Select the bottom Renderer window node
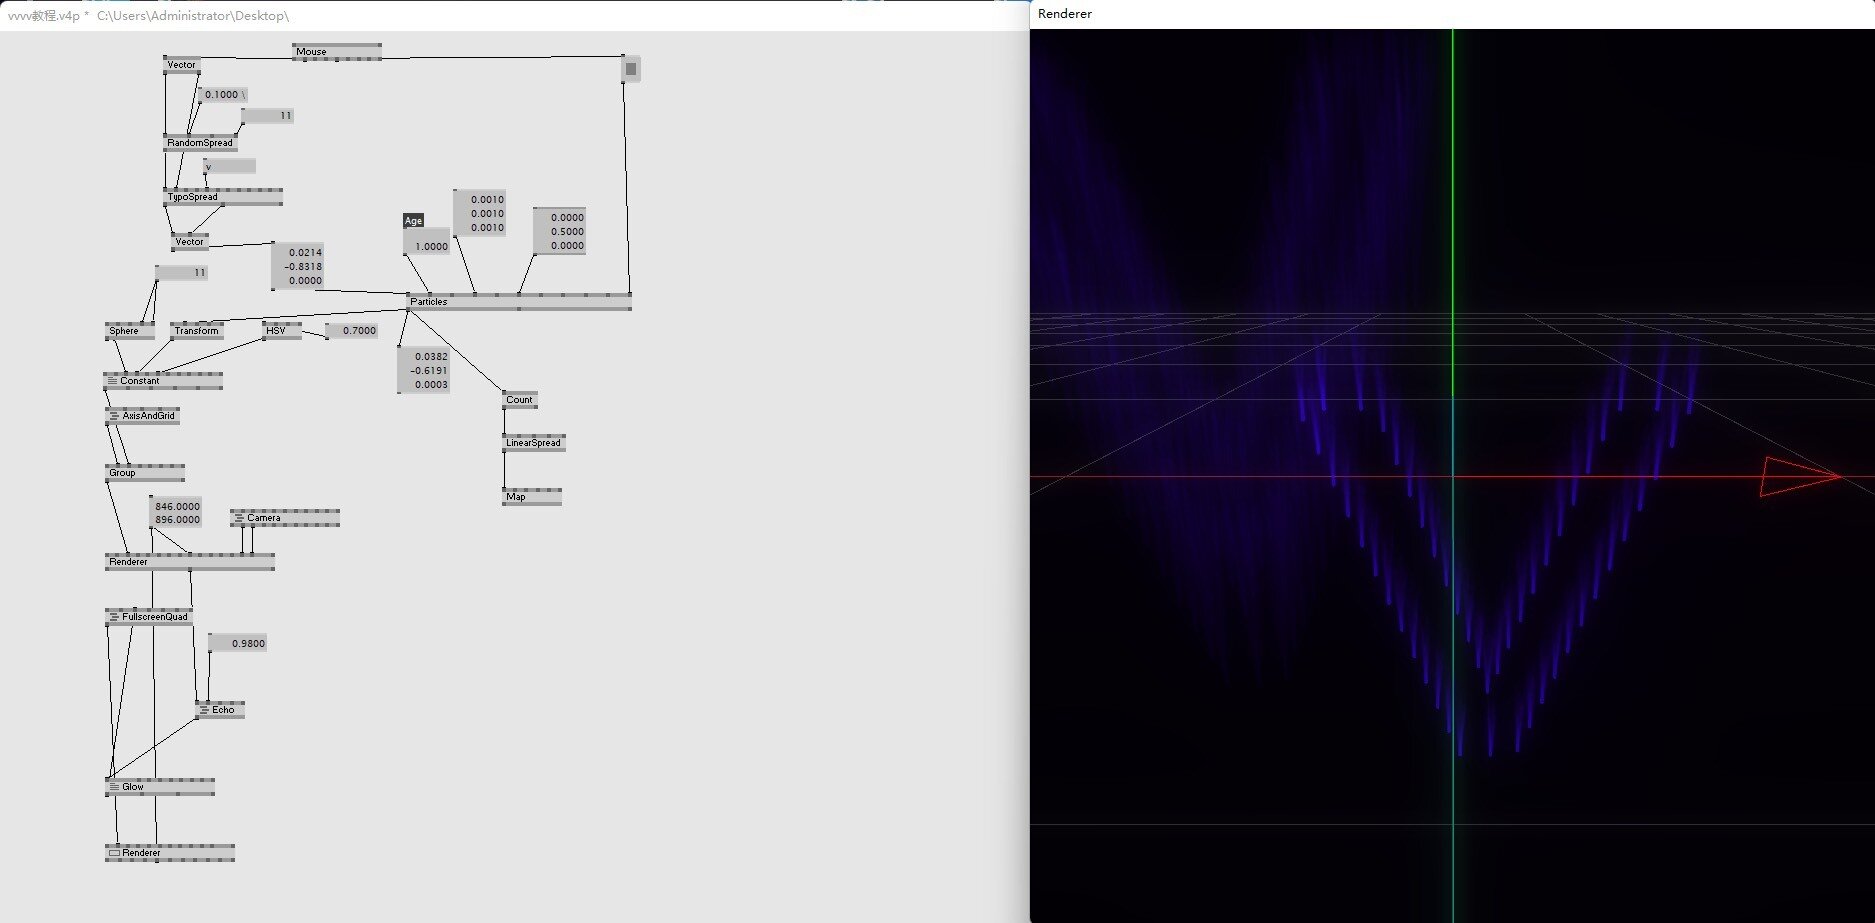The image size is (1875, 923). 170,853
